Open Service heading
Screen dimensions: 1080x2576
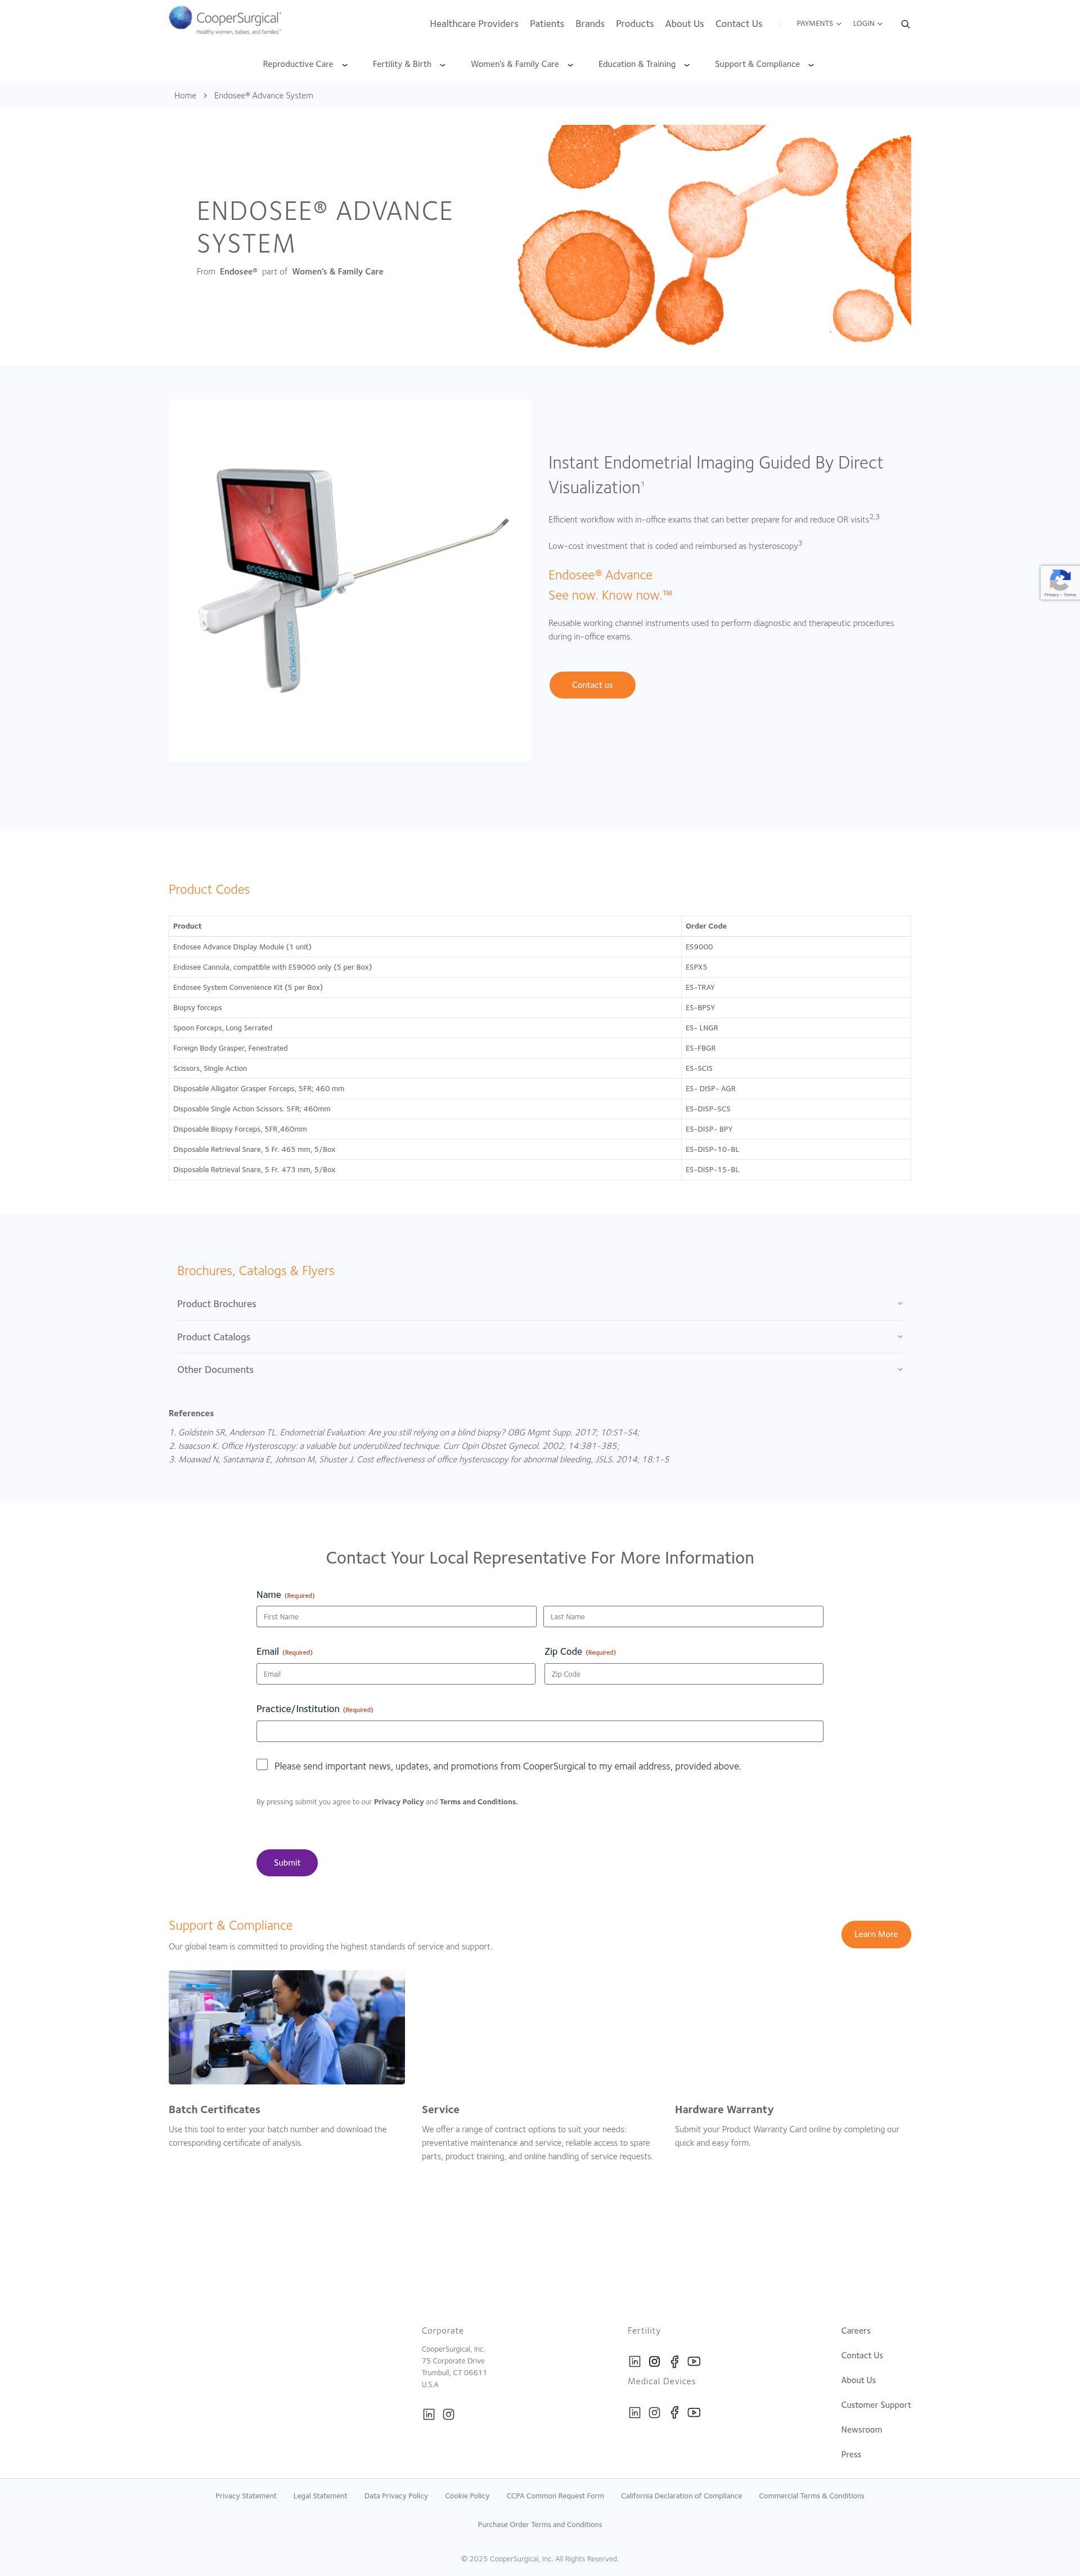click(x=440, y=2109)
